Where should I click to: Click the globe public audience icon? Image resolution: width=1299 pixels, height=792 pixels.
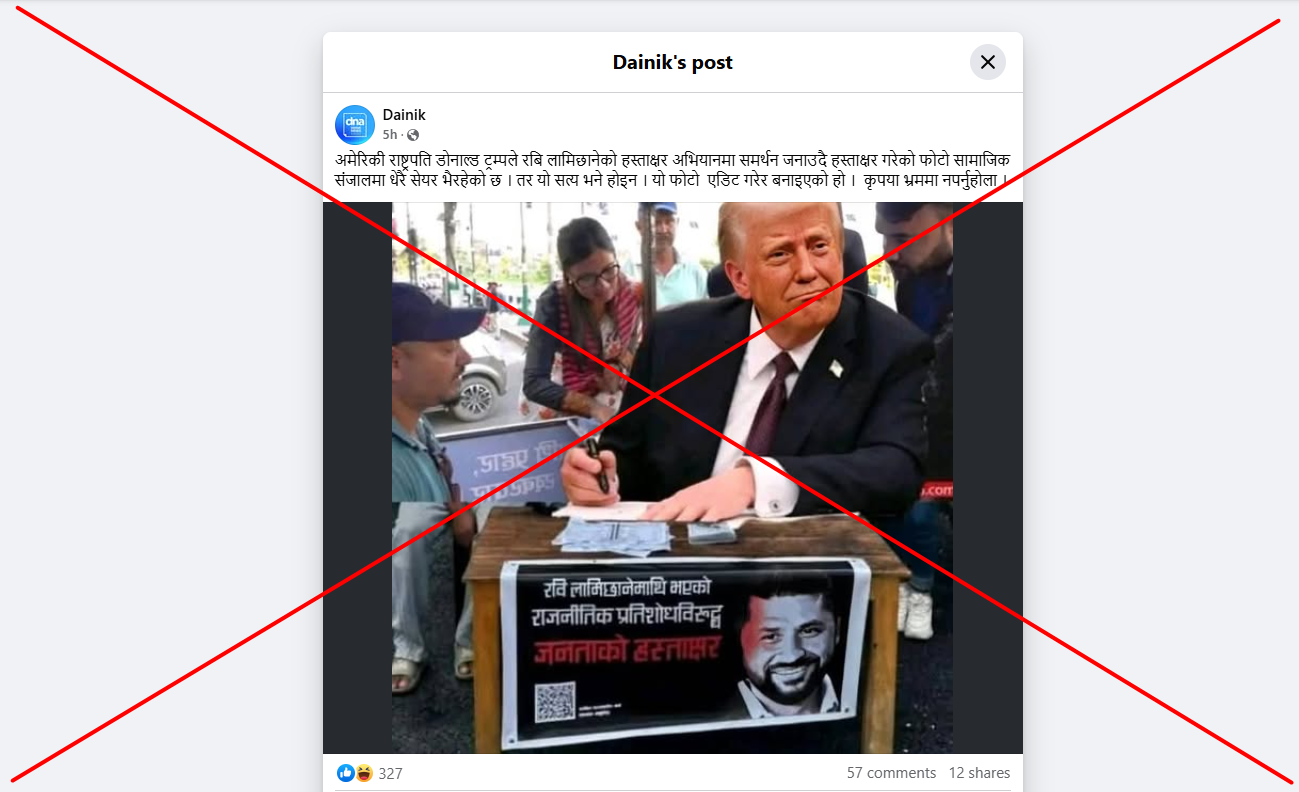tap(413, 135)
